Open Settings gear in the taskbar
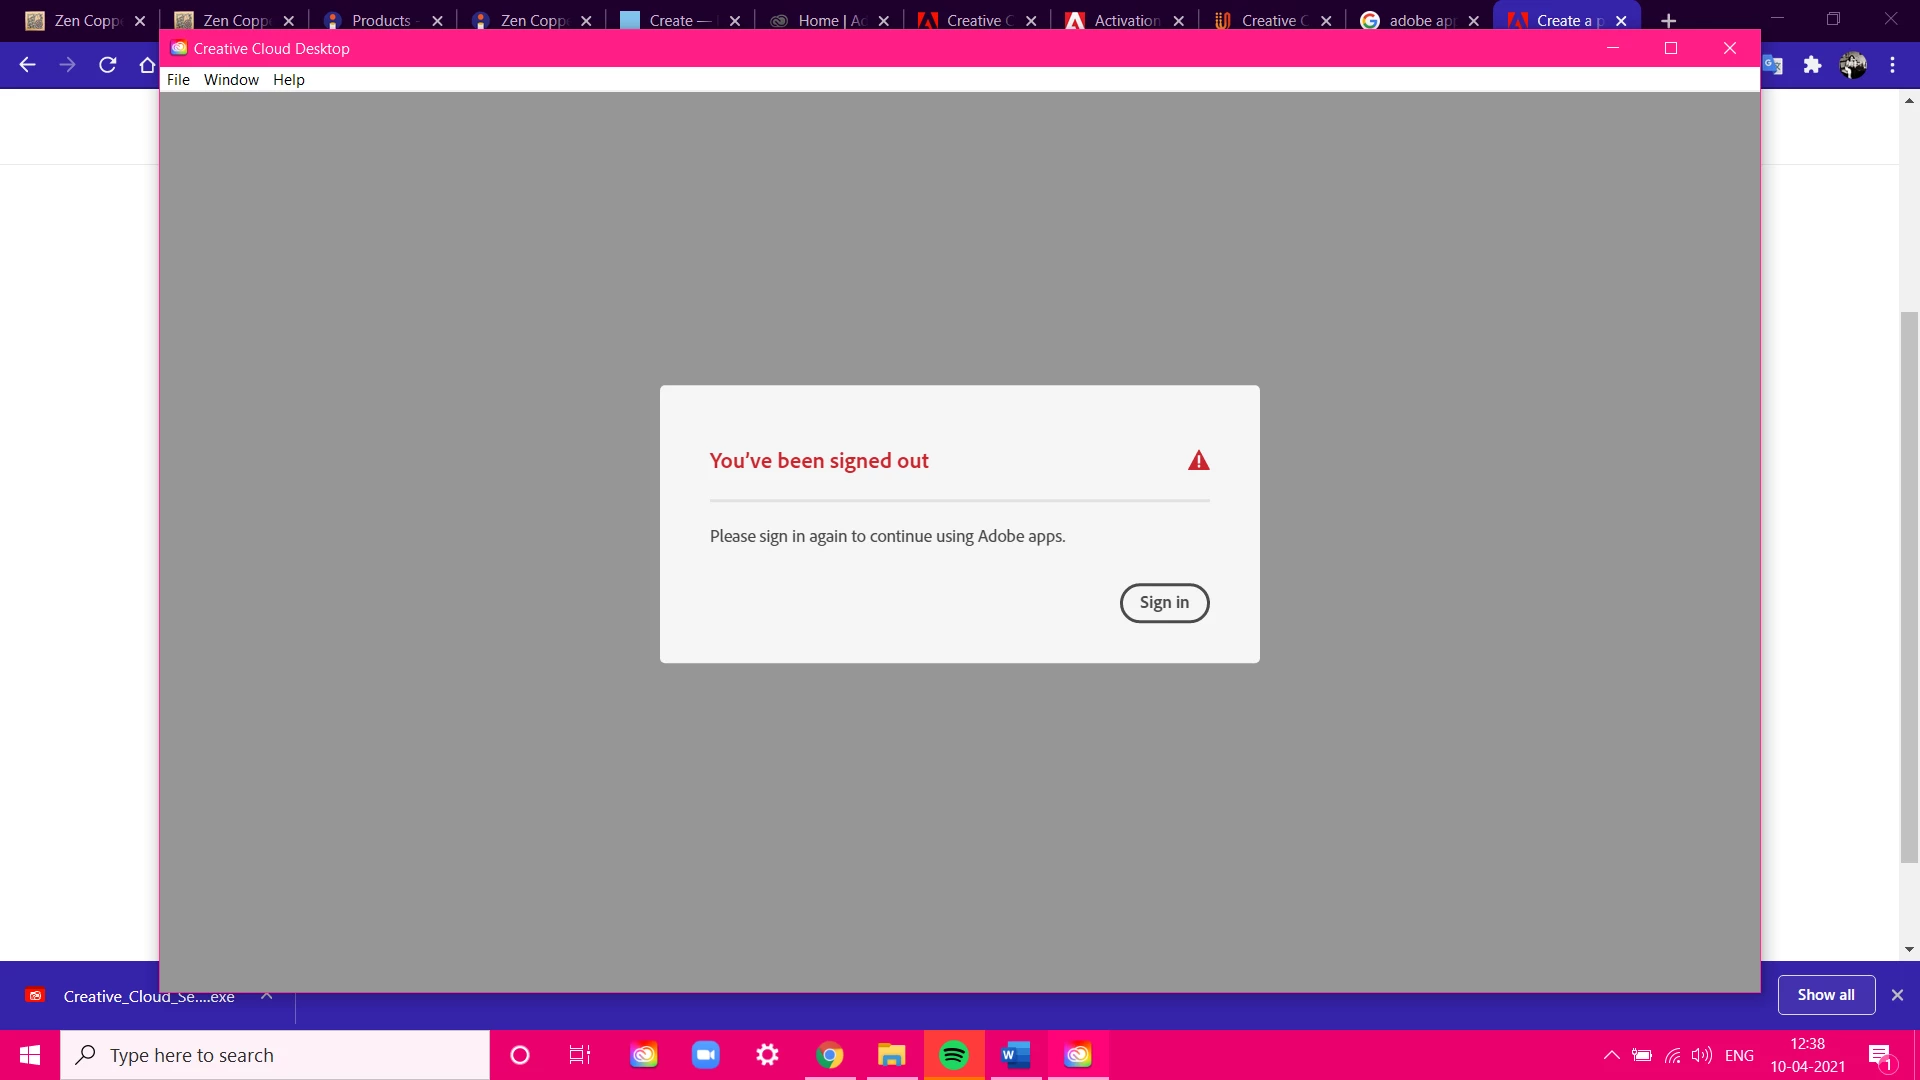This screenshot has width=1920, height=1080. tap(767, 1055)
